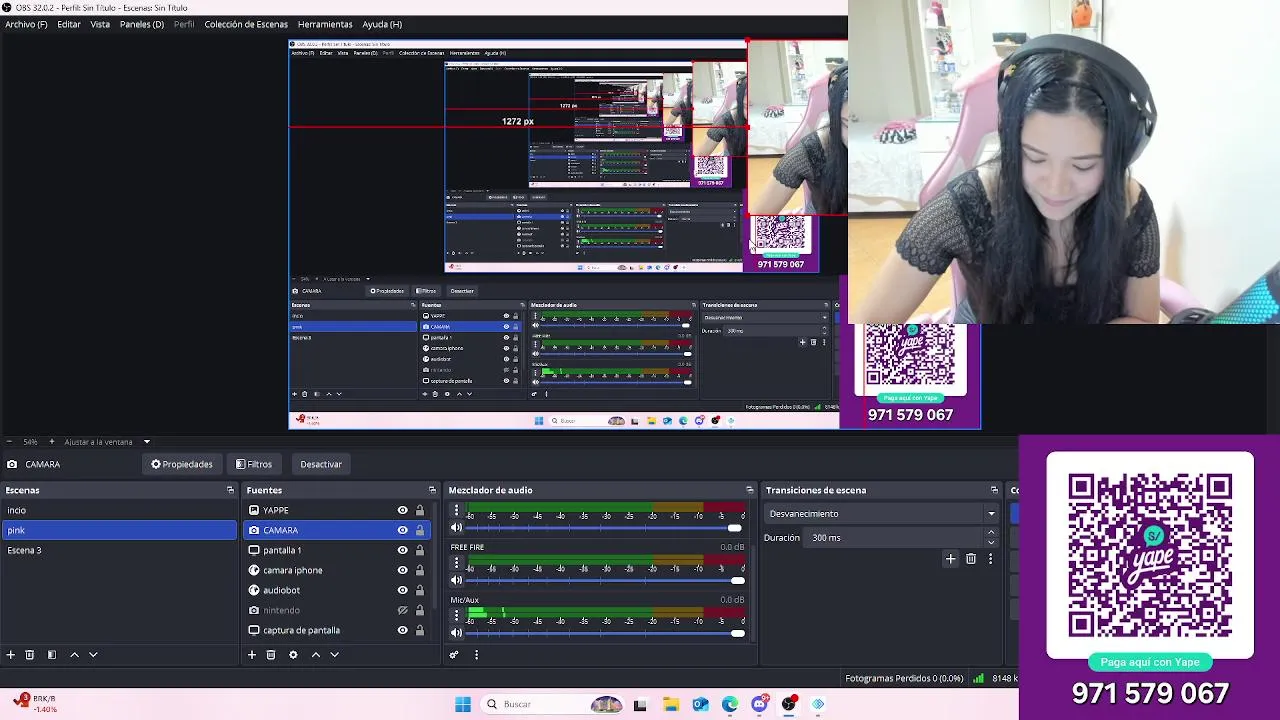Open Paneles menu
Screen dimensions: 1280x720
click(142, 24)
